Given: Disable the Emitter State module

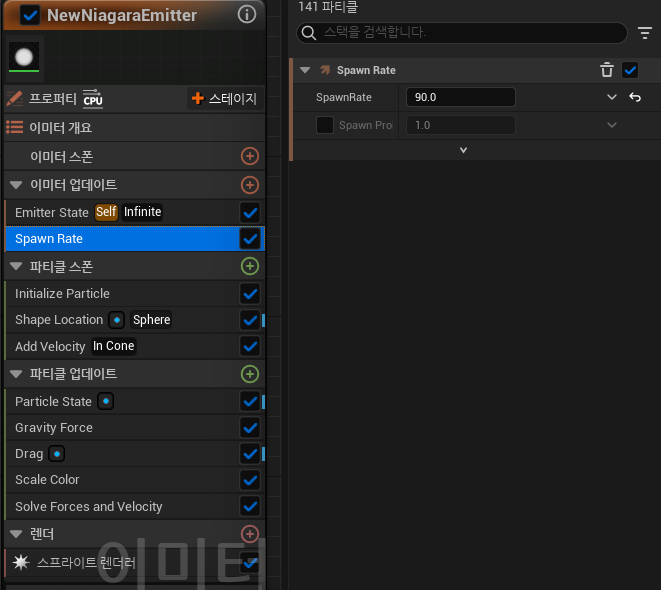Looking at the screenshot, I should coord(250,212).
